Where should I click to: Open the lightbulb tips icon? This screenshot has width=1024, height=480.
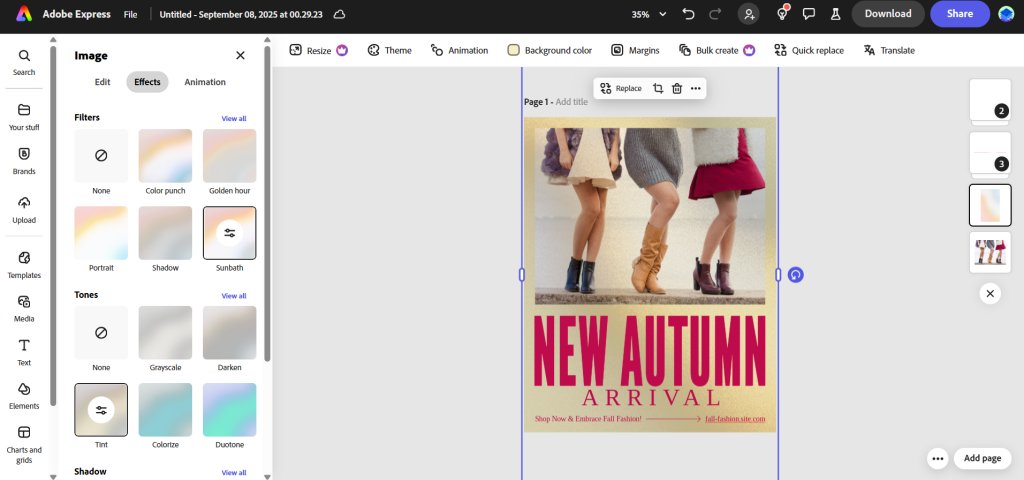coord(782,14)
